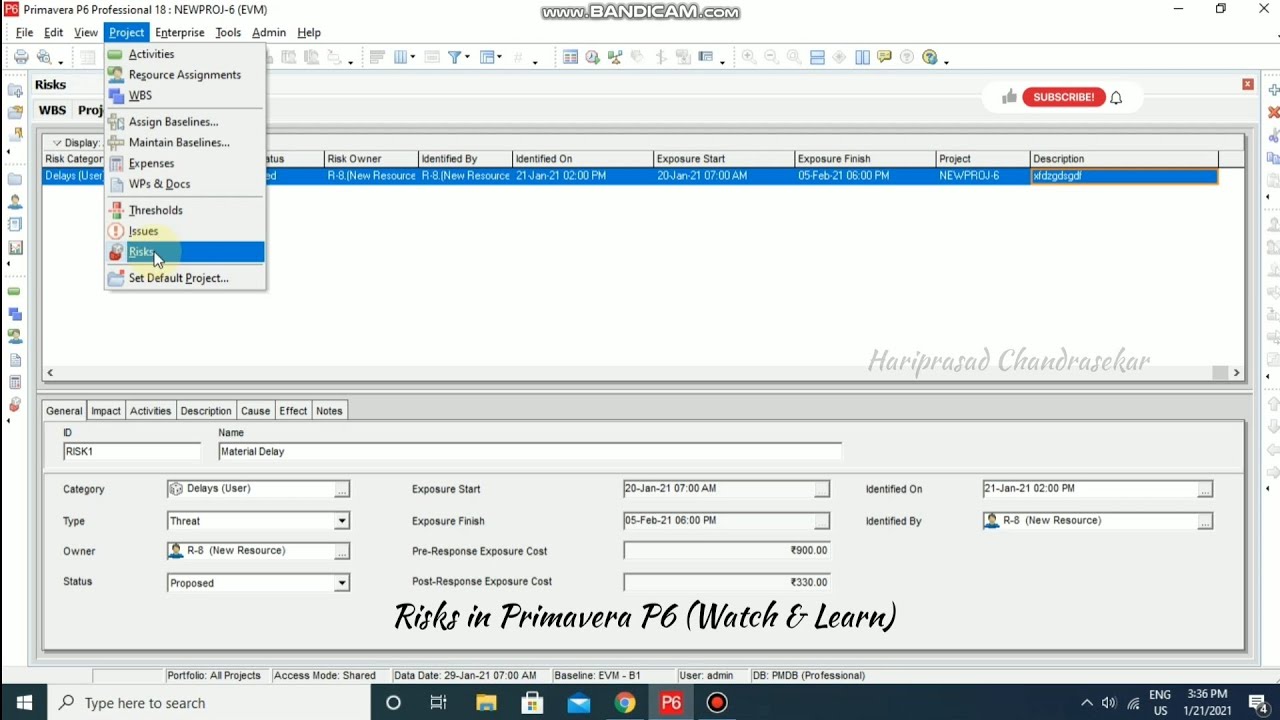Open the filter toolbar dropdown arrow
Screen dimensions: 1280x720
tap(467, 58)
